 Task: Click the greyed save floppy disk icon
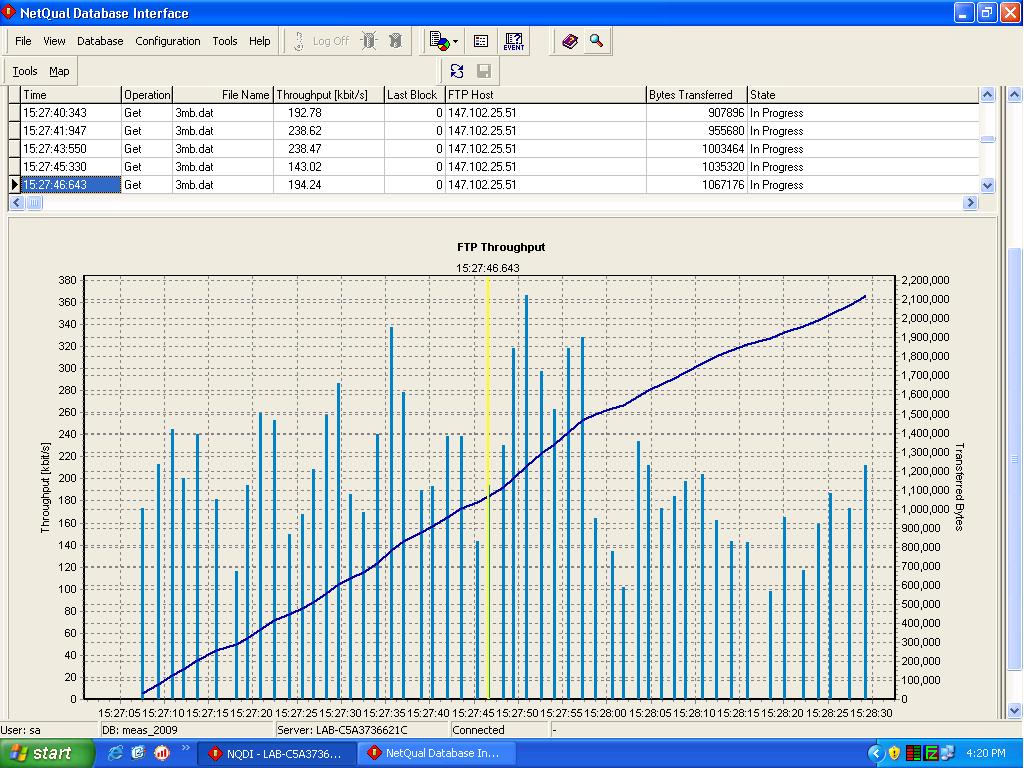pyautogui.click(x=484, y=71)
